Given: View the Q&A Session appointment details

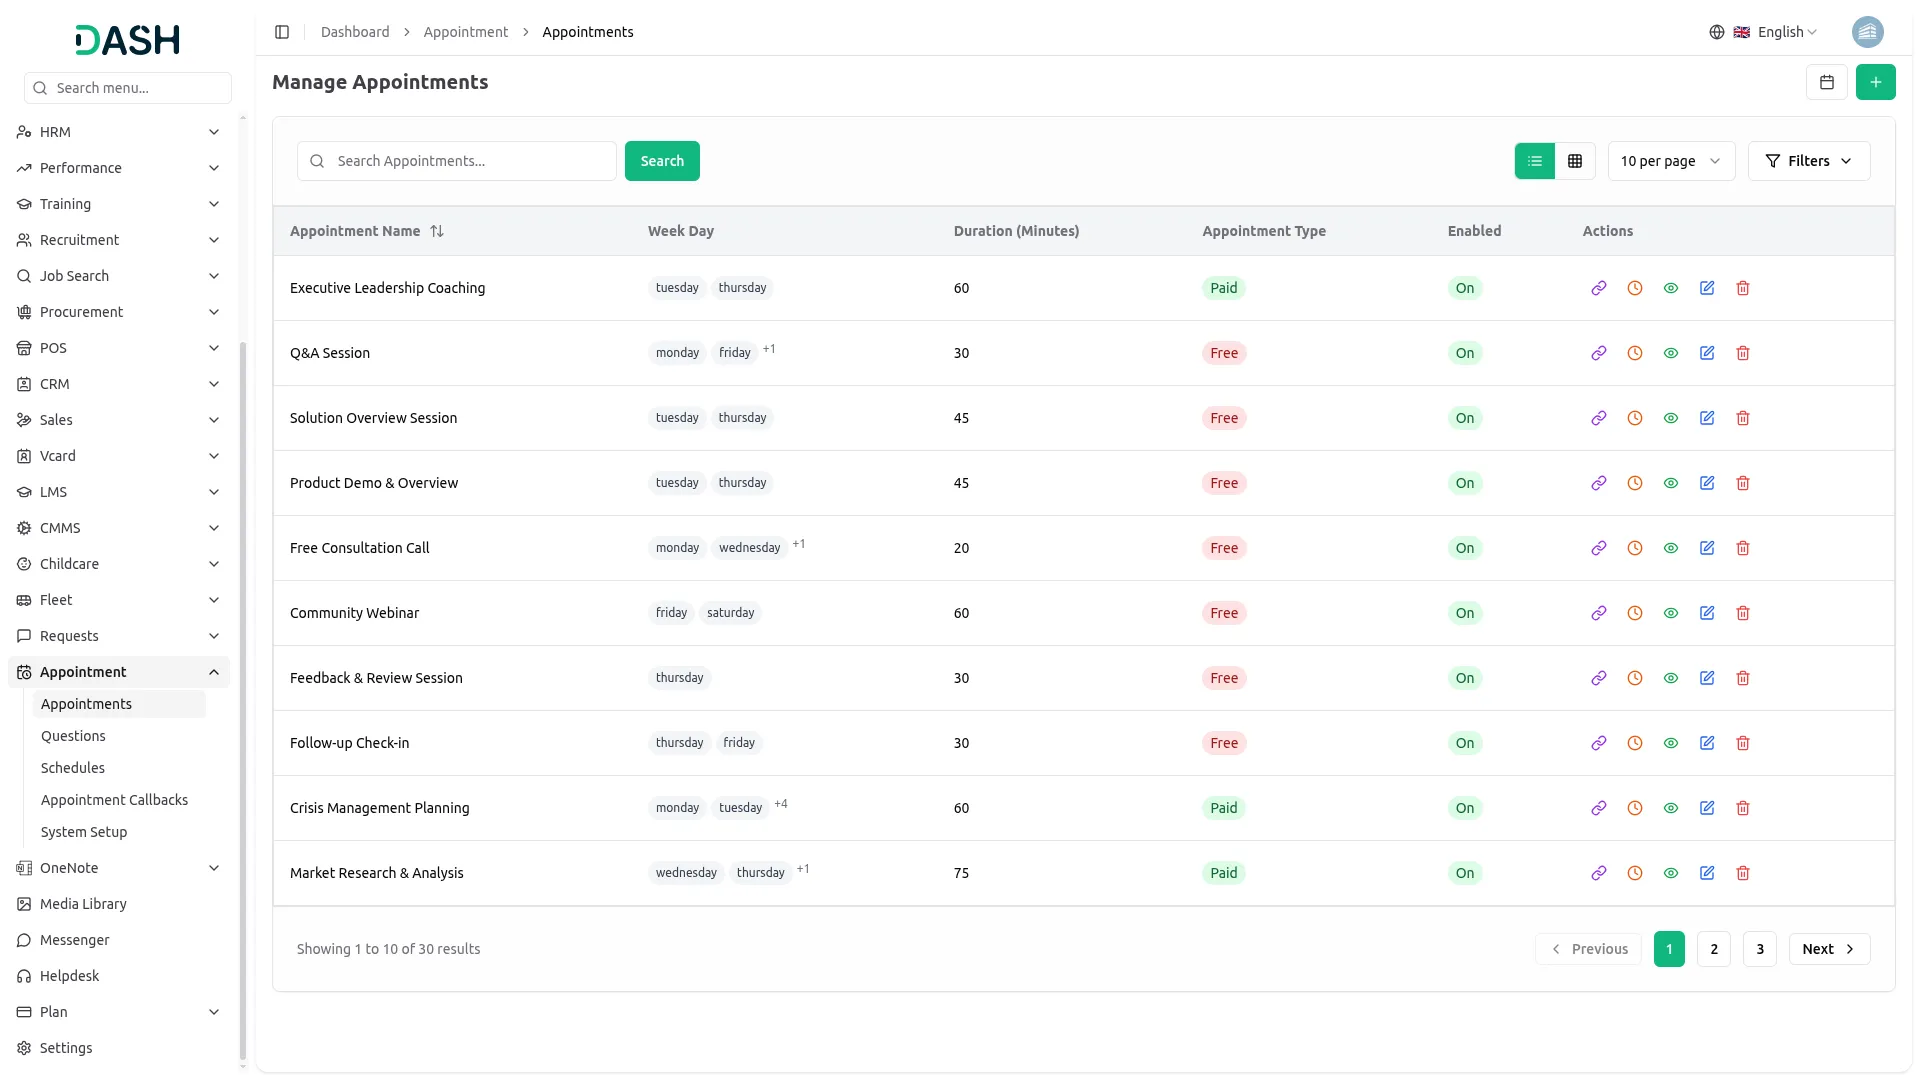Looking at the screenshot, I should pos(1671,353).
